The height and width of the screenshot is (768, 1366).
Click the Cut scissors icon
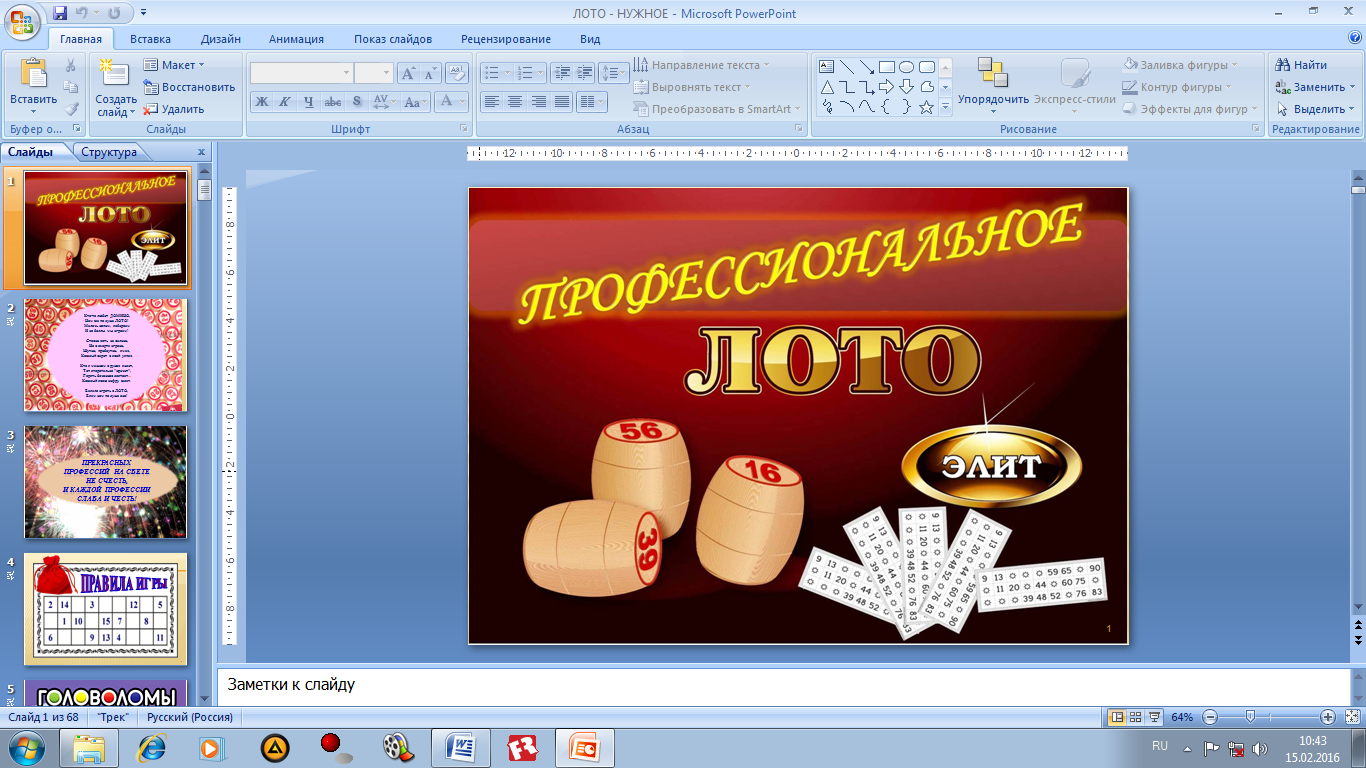[x=71, y=65]
